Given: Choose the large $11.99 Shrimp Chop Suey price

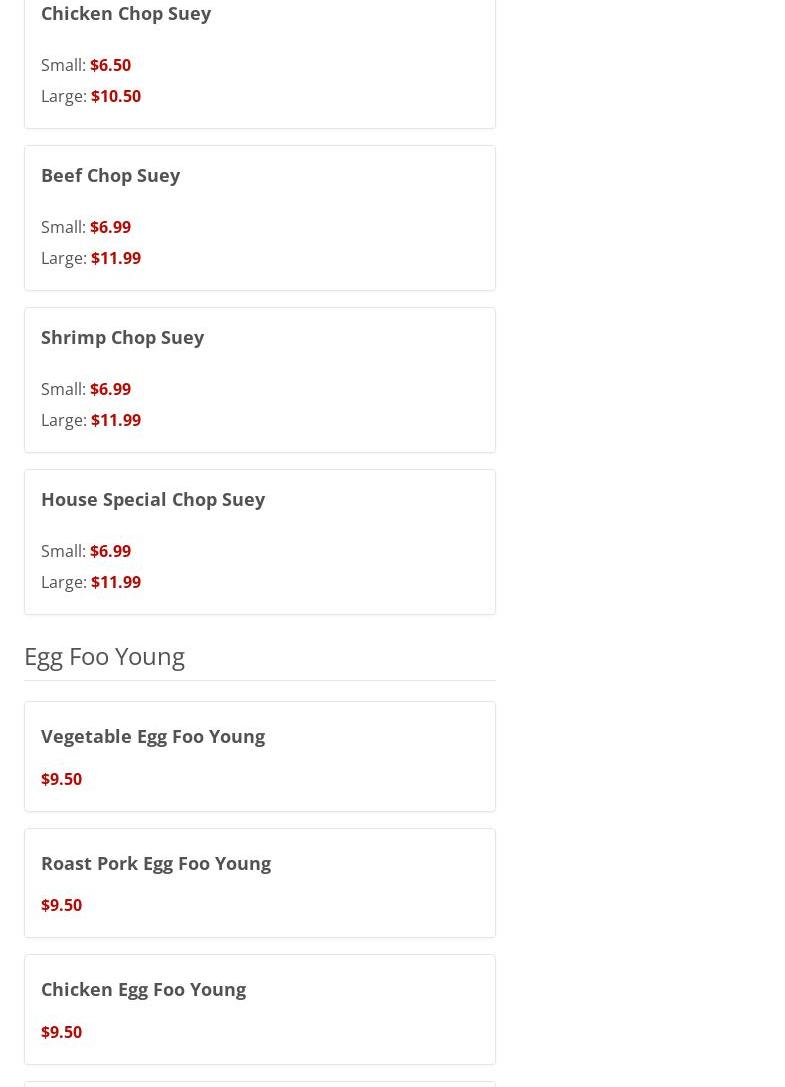Looking at the screenshot, I should pyautogui.click(x=116, y=420).
